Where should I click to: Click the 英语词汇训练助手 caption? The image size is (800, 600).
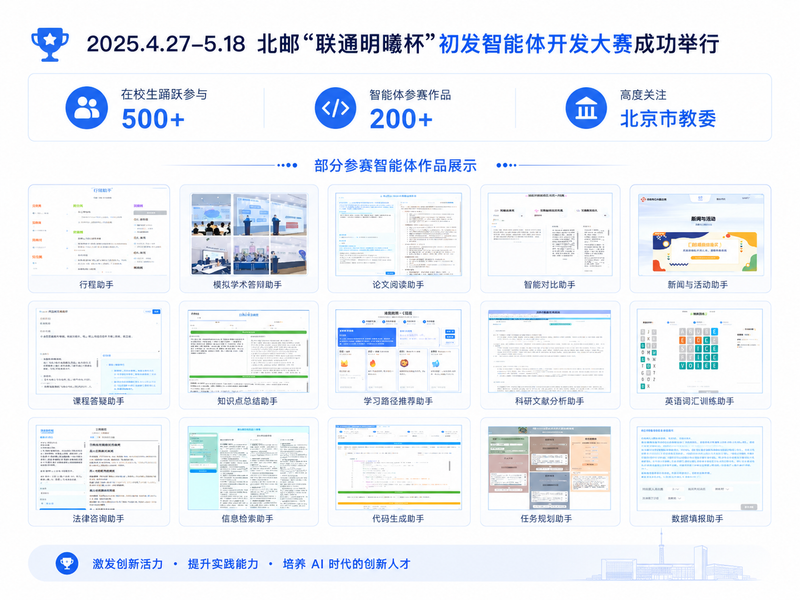pos(699,401)
